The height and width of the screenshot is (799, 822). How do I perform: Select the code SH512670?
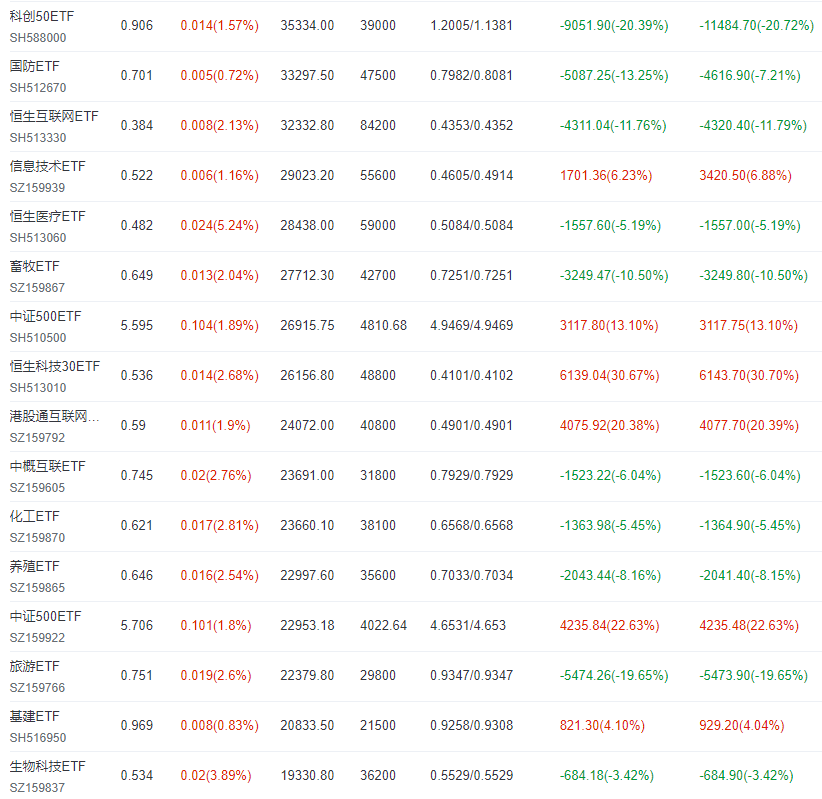coord(38,88)
